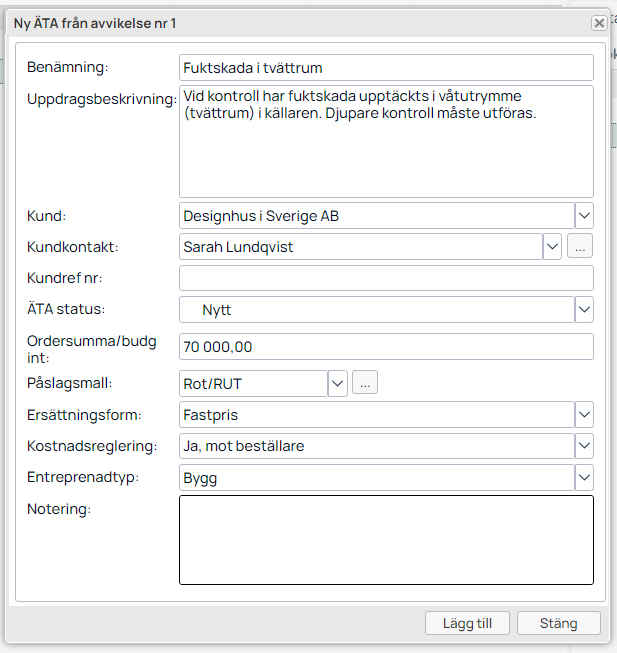Open Påslagsmall ellipsis button
This screenshot has height=653, width=617.
(365, 382)
